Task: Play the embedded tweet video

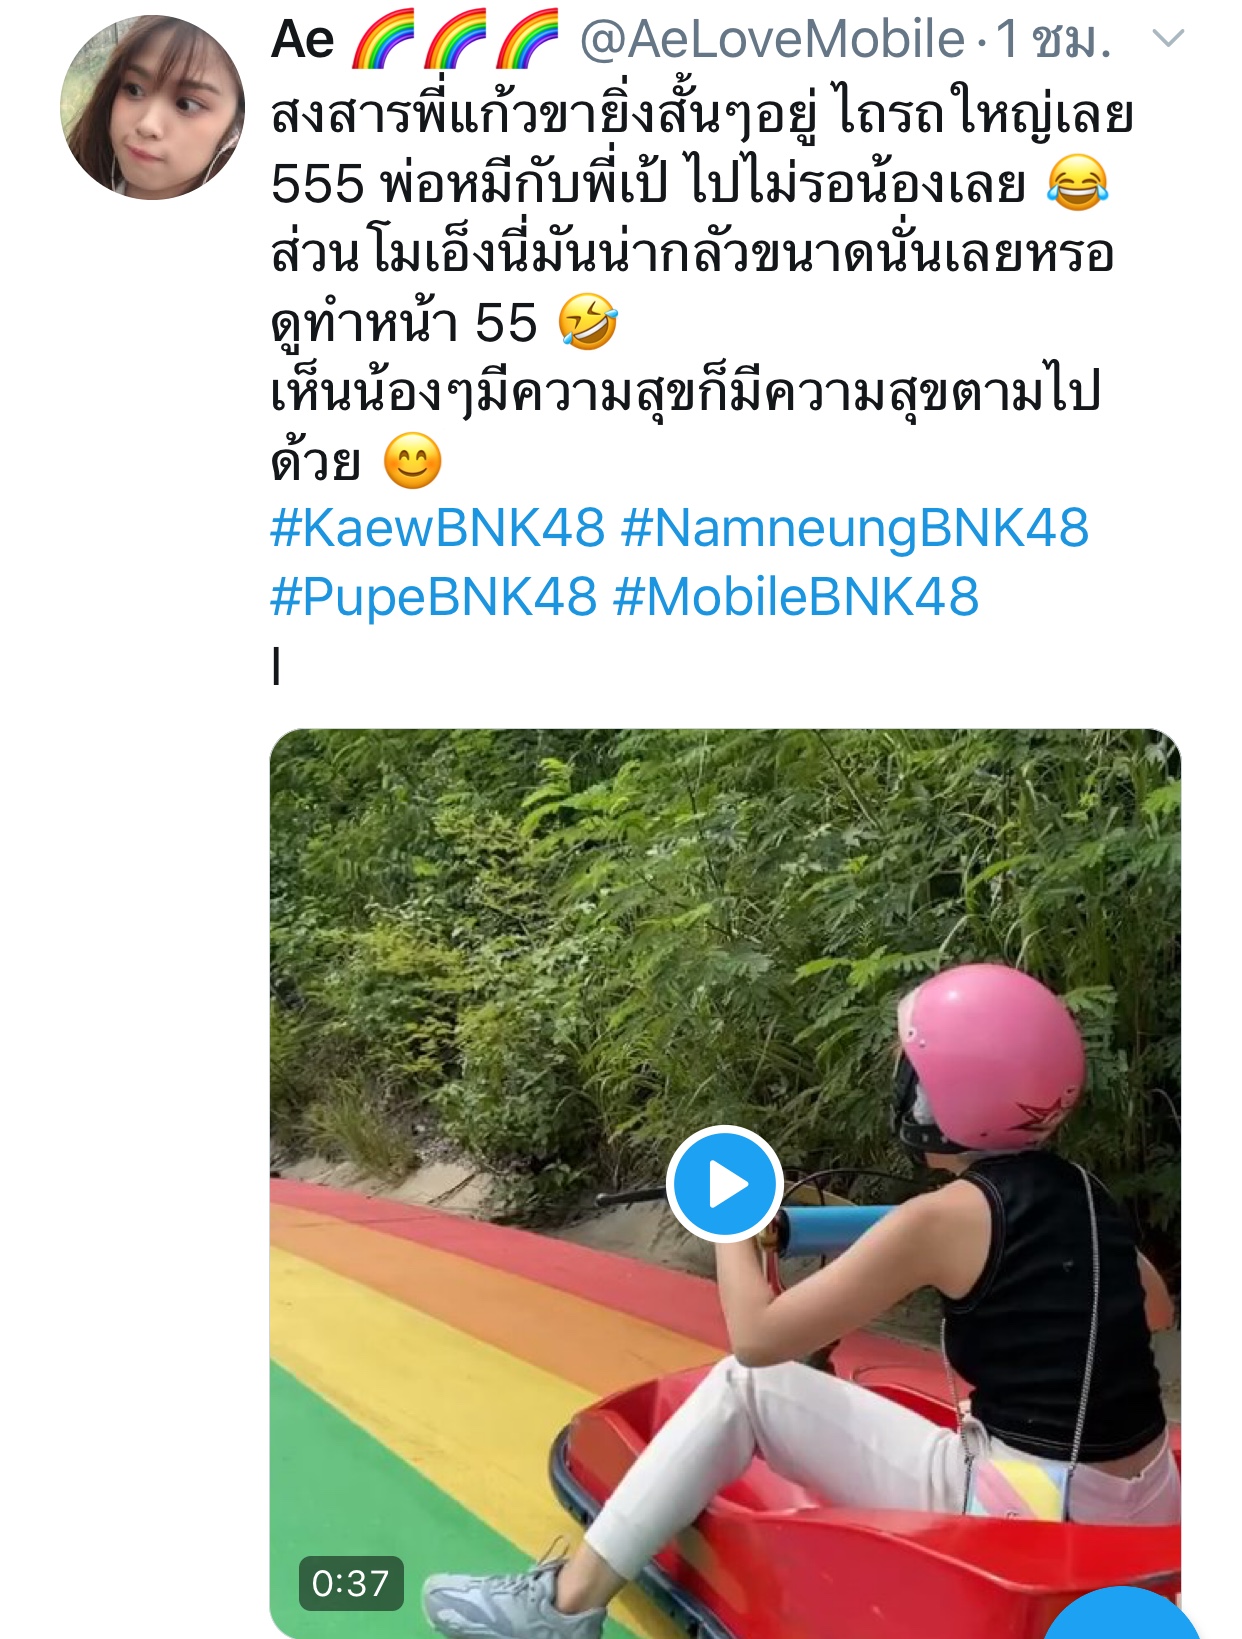Action: [725, 1184]
